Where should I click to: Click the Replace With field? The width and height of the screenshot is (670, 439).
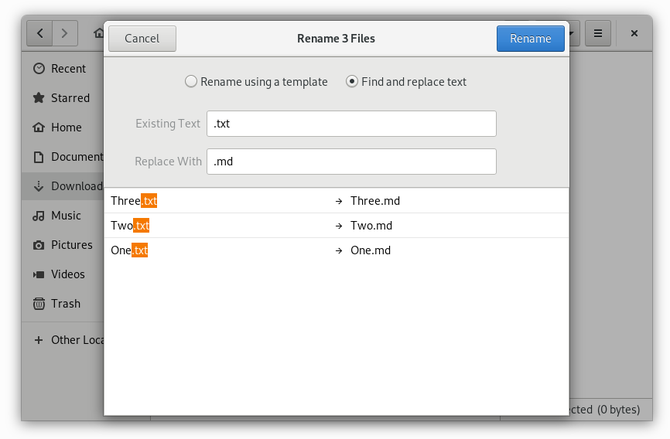[x=351, y=162]
